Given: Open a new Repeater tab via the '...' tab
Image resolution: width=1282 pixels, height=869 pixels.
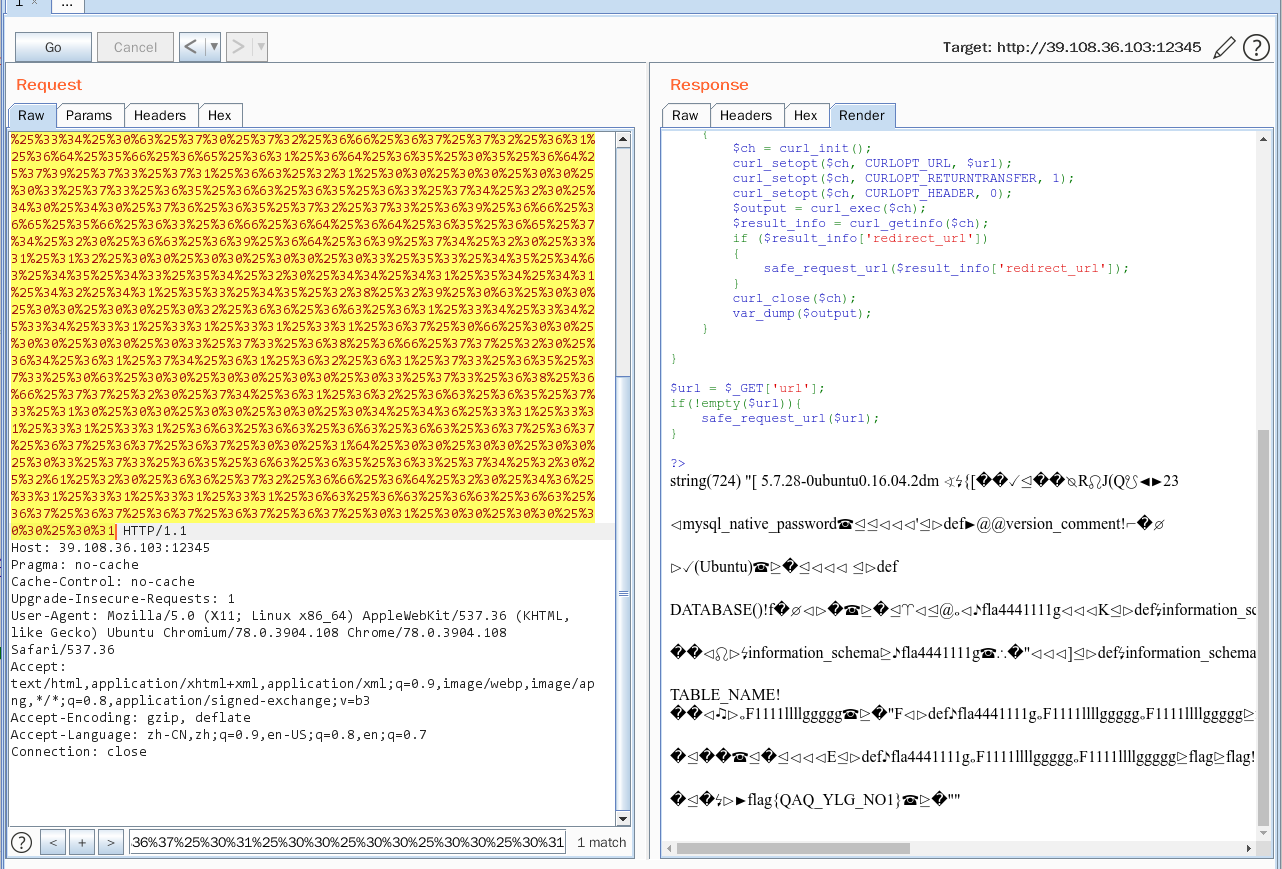Looking at the screenshot, I should tap(67, 4).
